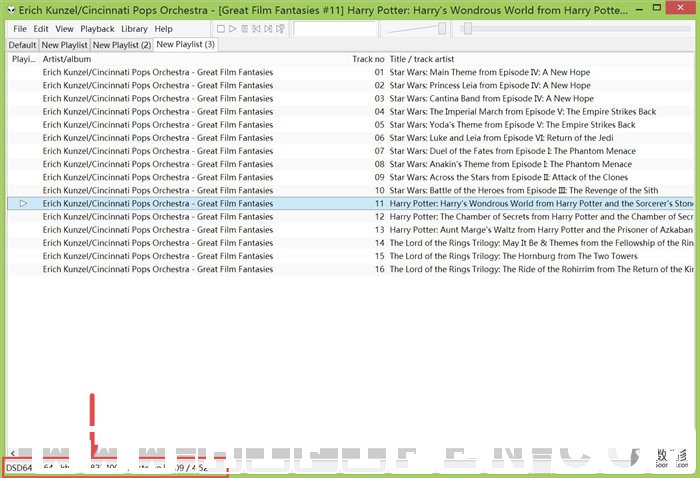Open the View menu
Screen dimensions: 700x478
64,29
